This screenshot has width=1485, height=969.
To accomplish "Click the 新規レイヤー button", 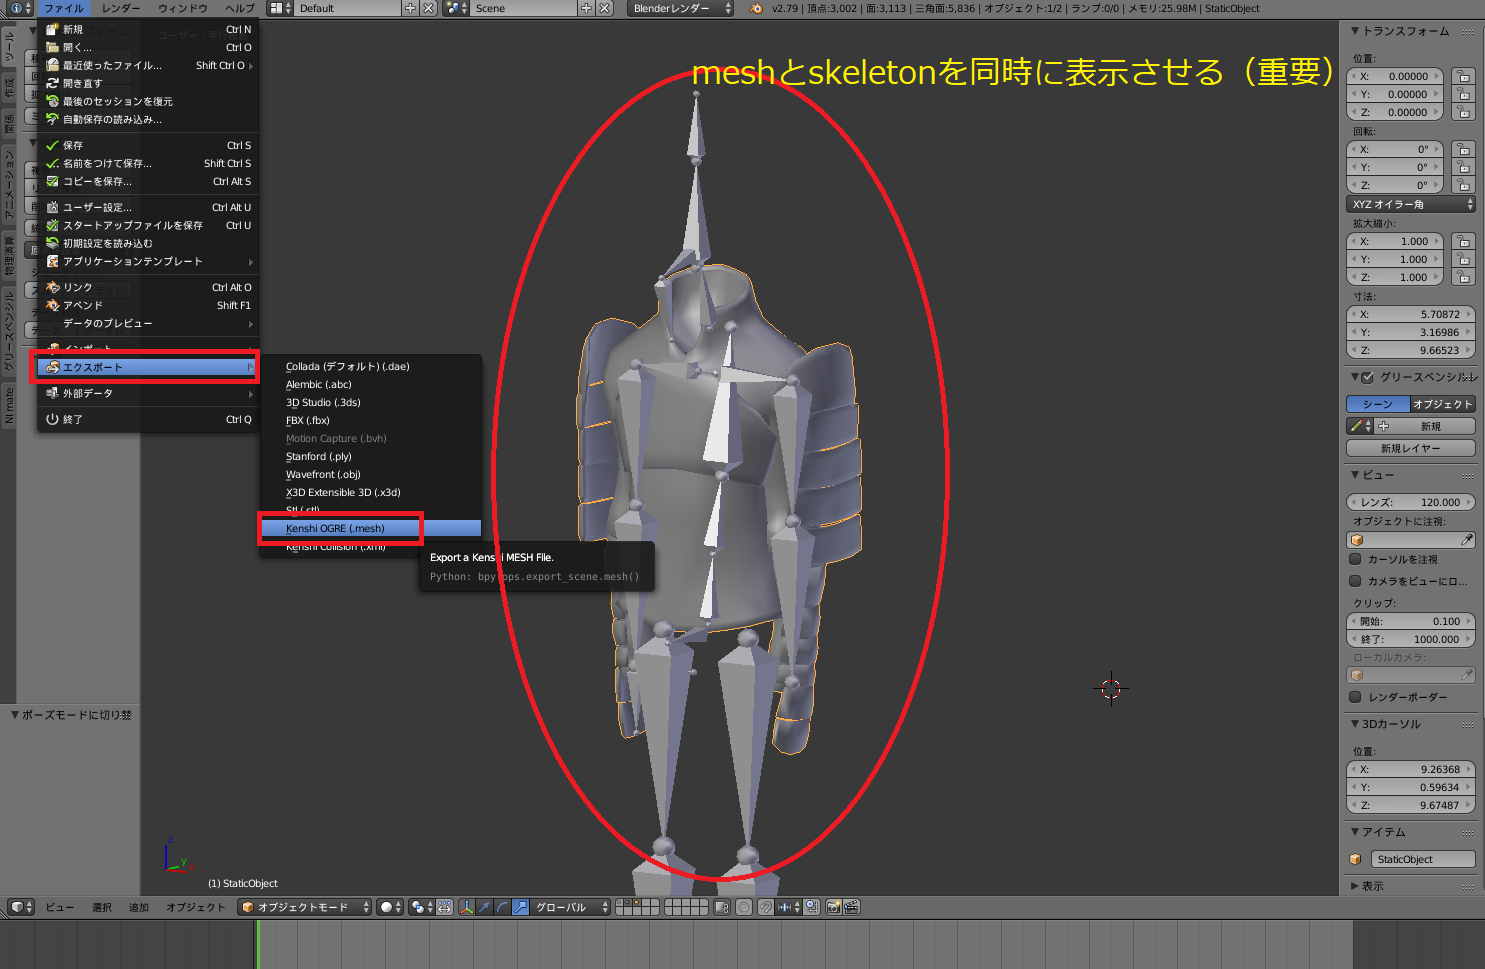I will 1411,448.
